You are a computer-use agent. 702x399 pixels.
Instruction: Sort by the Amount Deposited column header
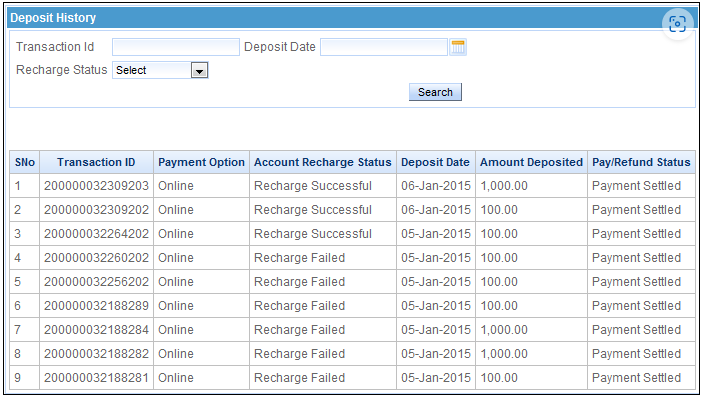[x=531, y=162]
